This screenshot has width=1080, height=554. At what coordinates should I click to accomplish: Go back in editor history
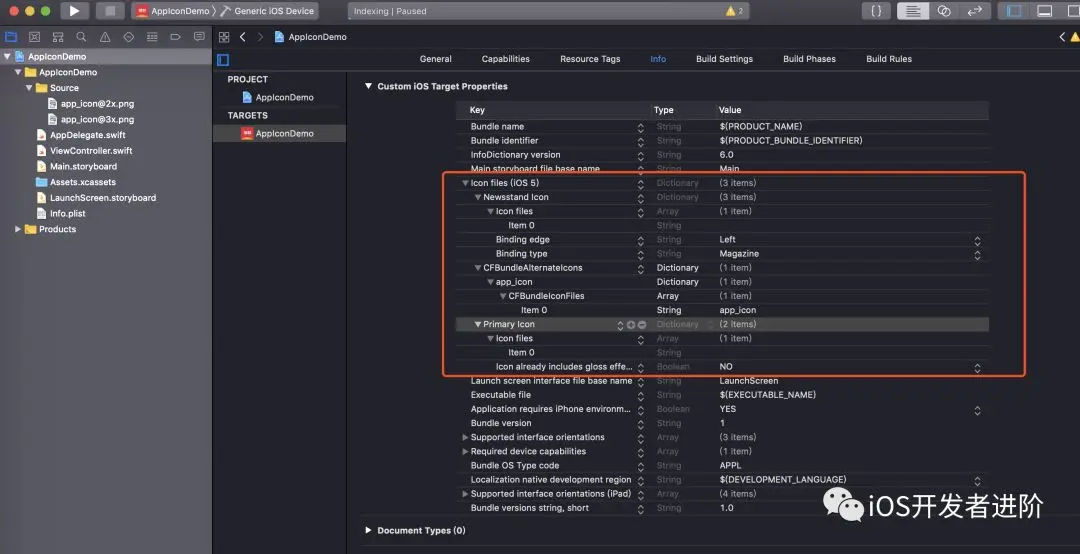[242, 37]
